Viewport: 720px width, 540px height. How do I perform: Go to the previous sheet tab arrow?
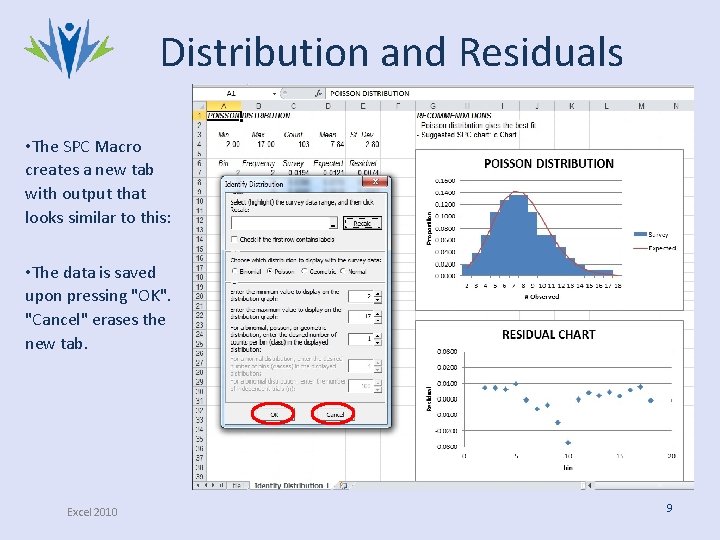click(x=206, y=485)
